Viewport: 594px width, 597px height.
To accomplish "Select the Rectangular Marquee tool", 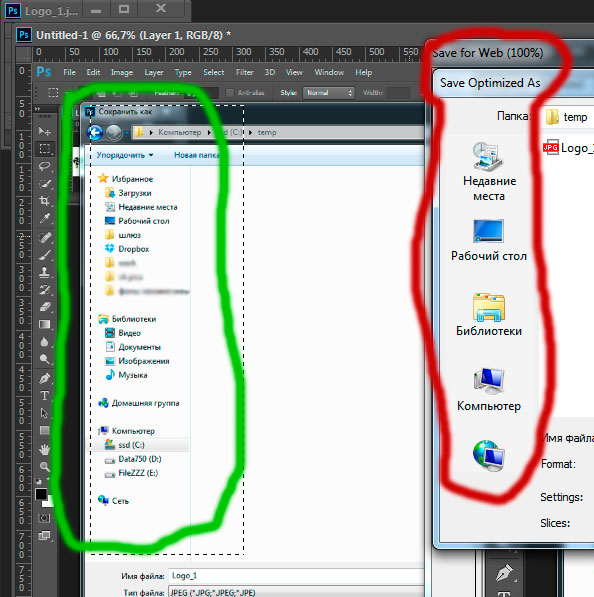I will coord(45,149).
